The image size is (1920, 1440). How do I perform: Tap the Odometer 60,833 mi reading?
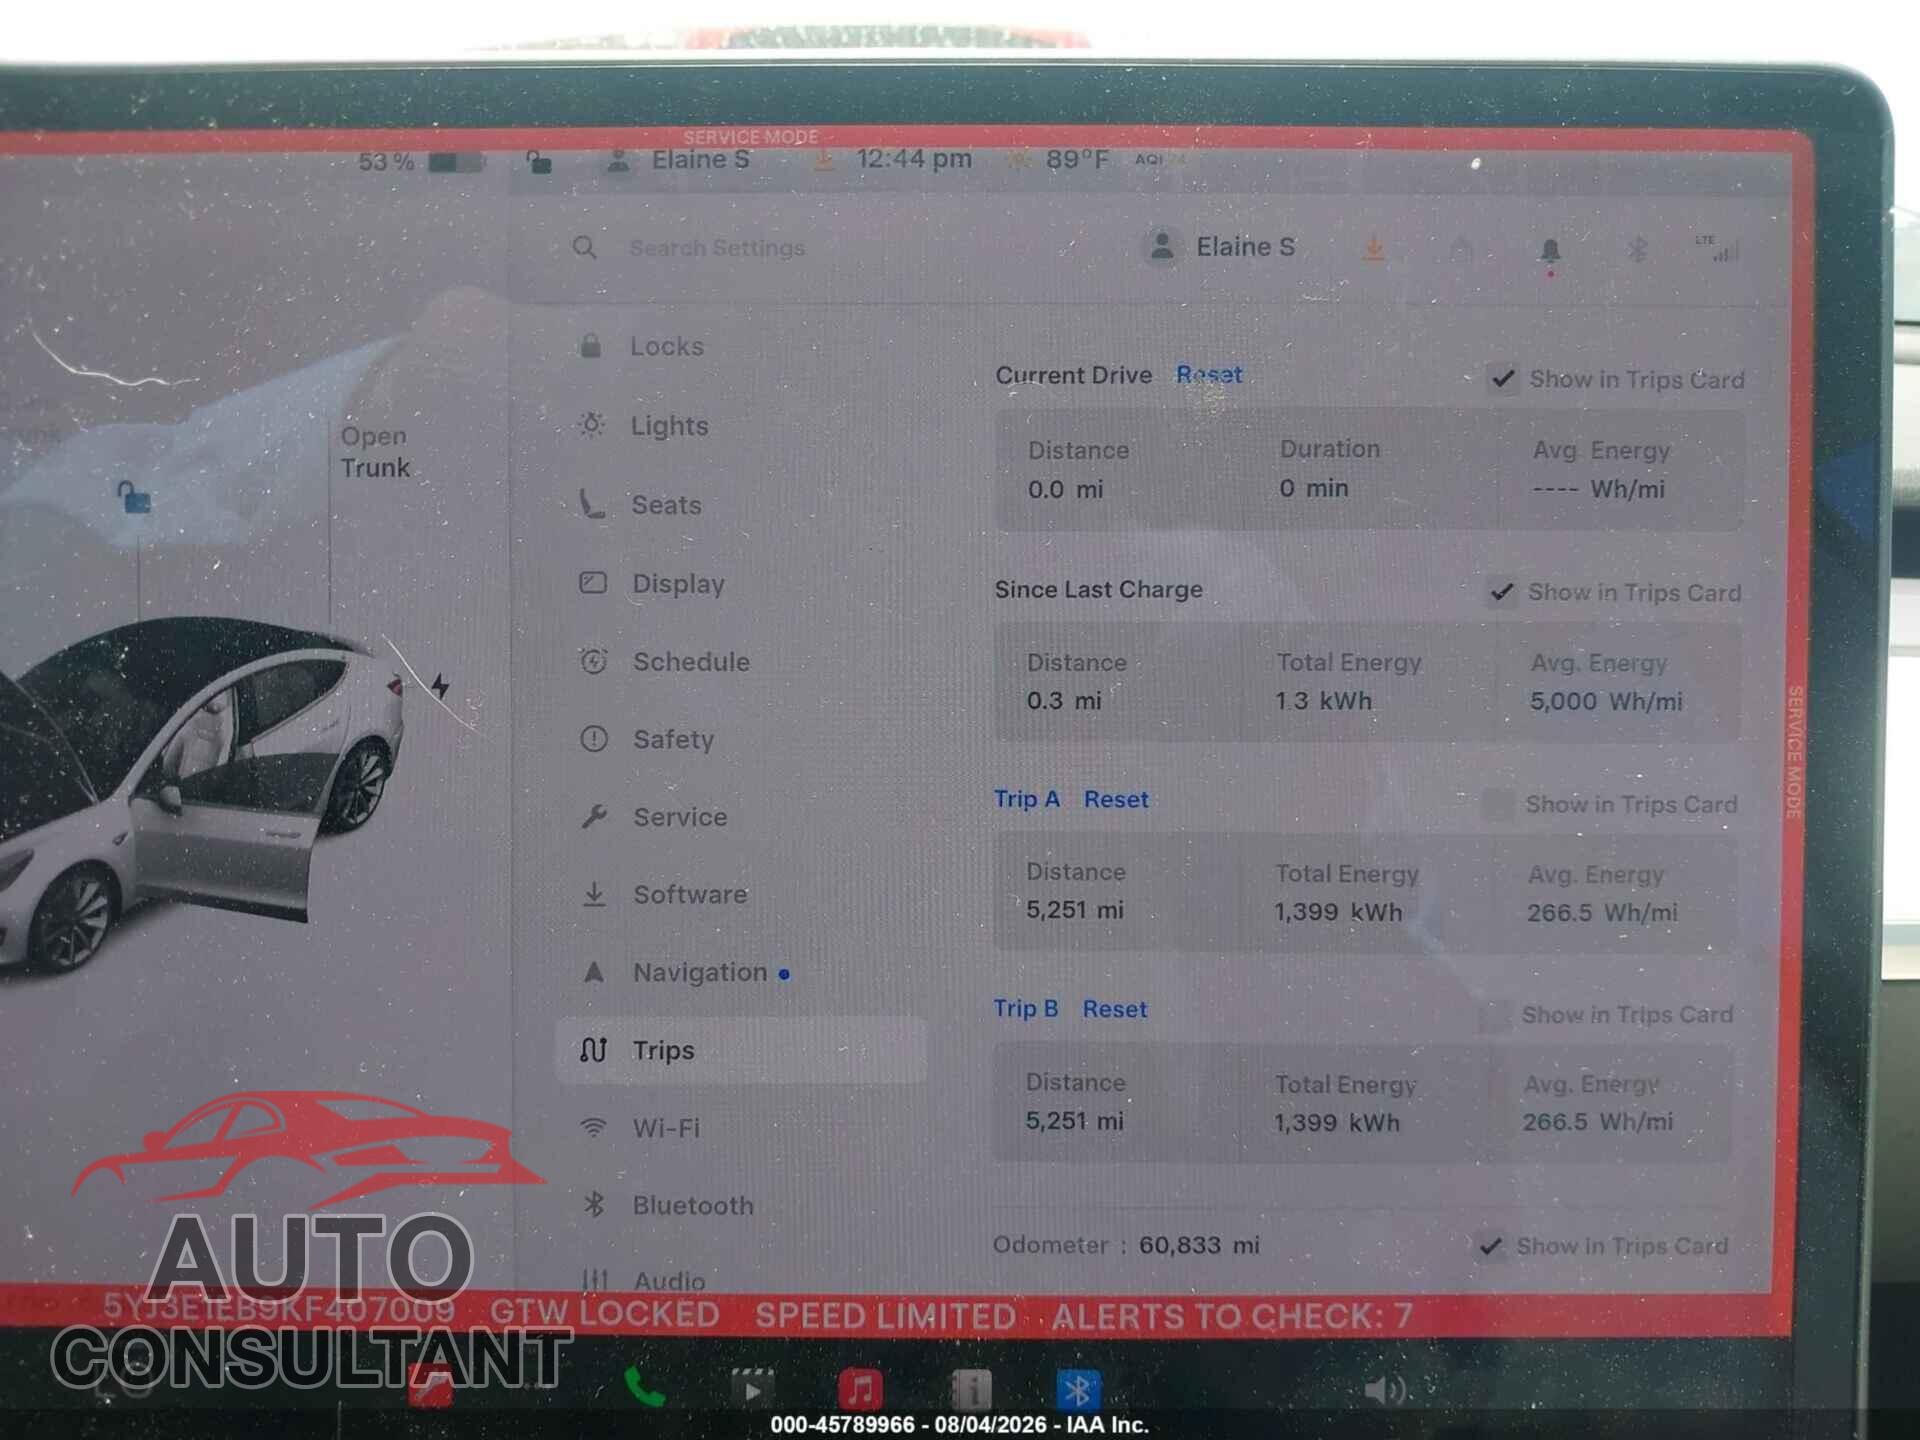(1126, 1245)
